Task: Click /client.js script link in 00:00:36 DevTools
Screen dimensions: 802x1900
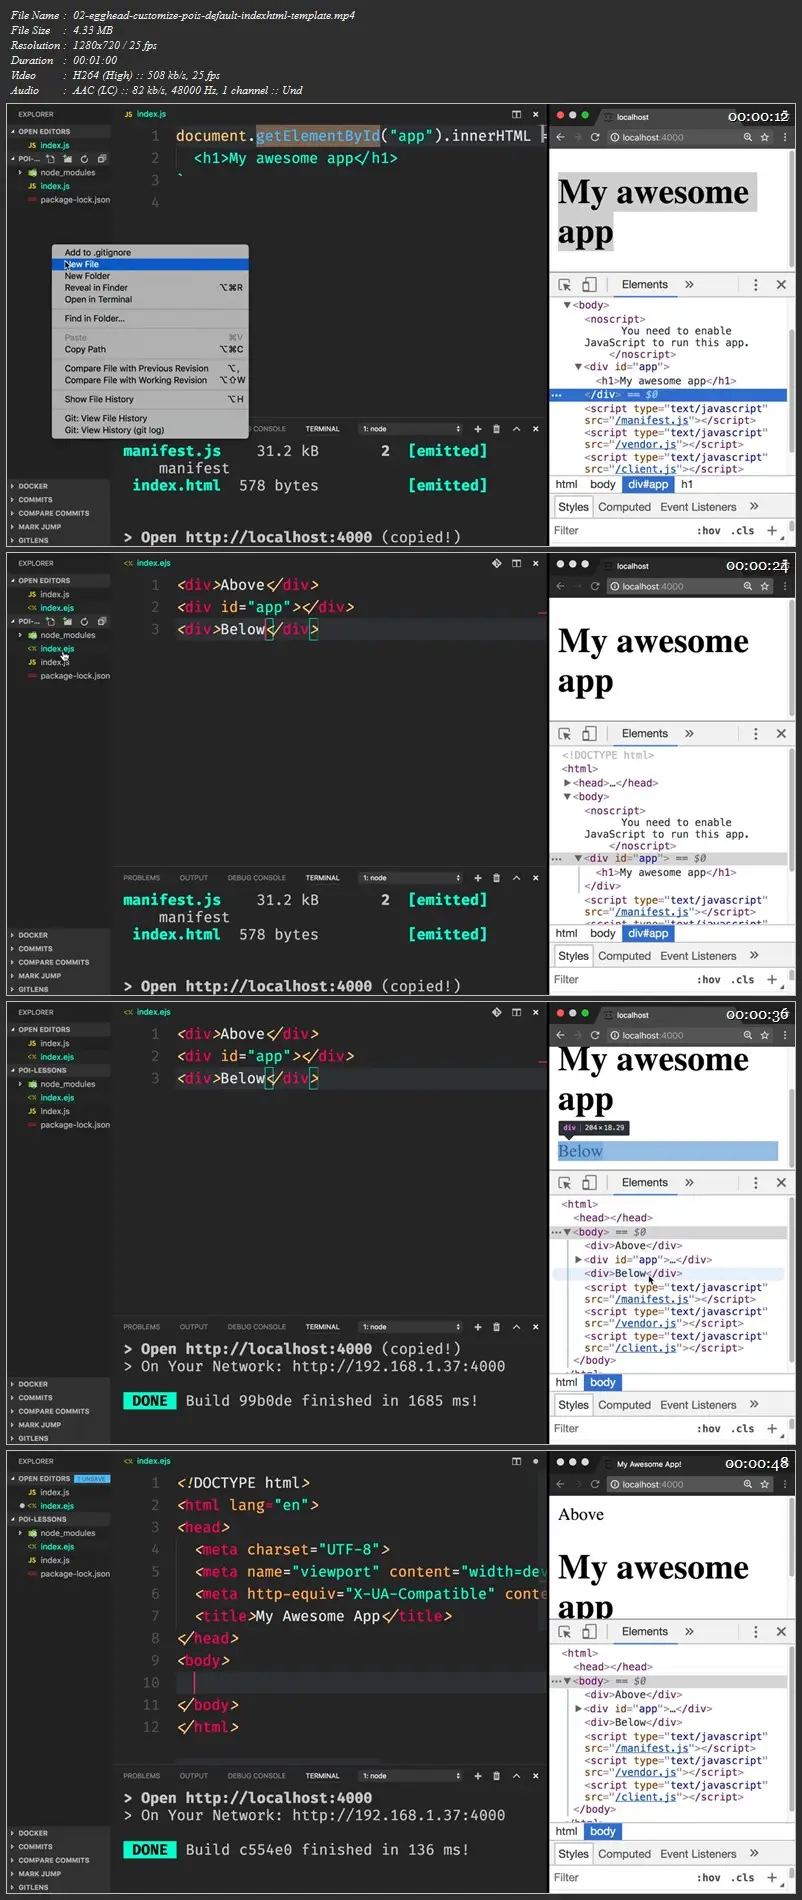Action: pos(644,1348)
